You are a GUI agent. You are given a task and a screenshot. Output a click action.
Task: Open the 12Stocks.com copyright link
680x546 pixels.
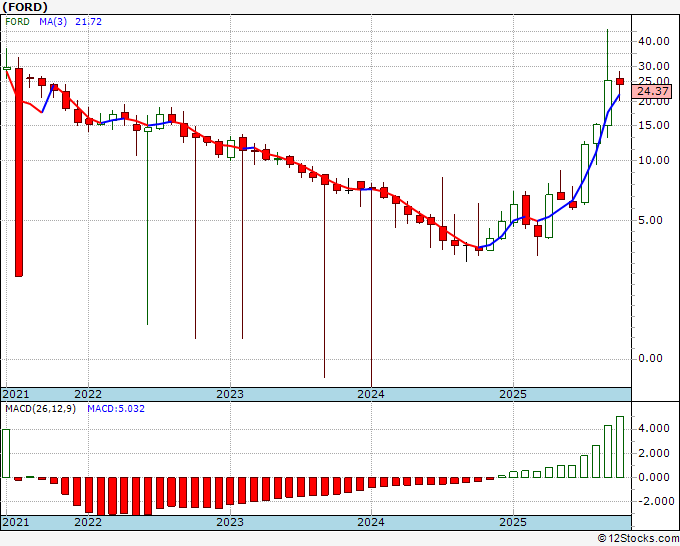(x=638, y=539)
